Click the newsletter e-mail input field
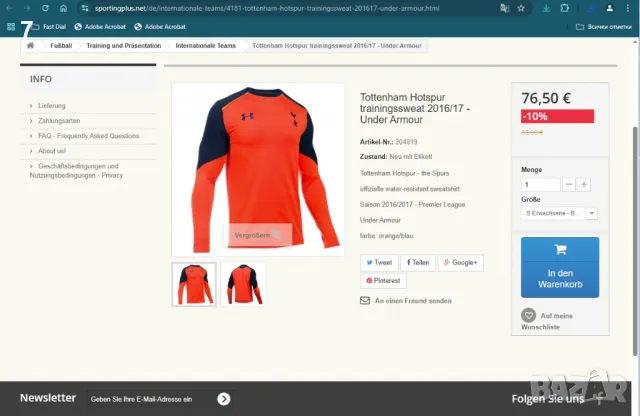Viewport: 640px width, 416px height. pos(151,399)
